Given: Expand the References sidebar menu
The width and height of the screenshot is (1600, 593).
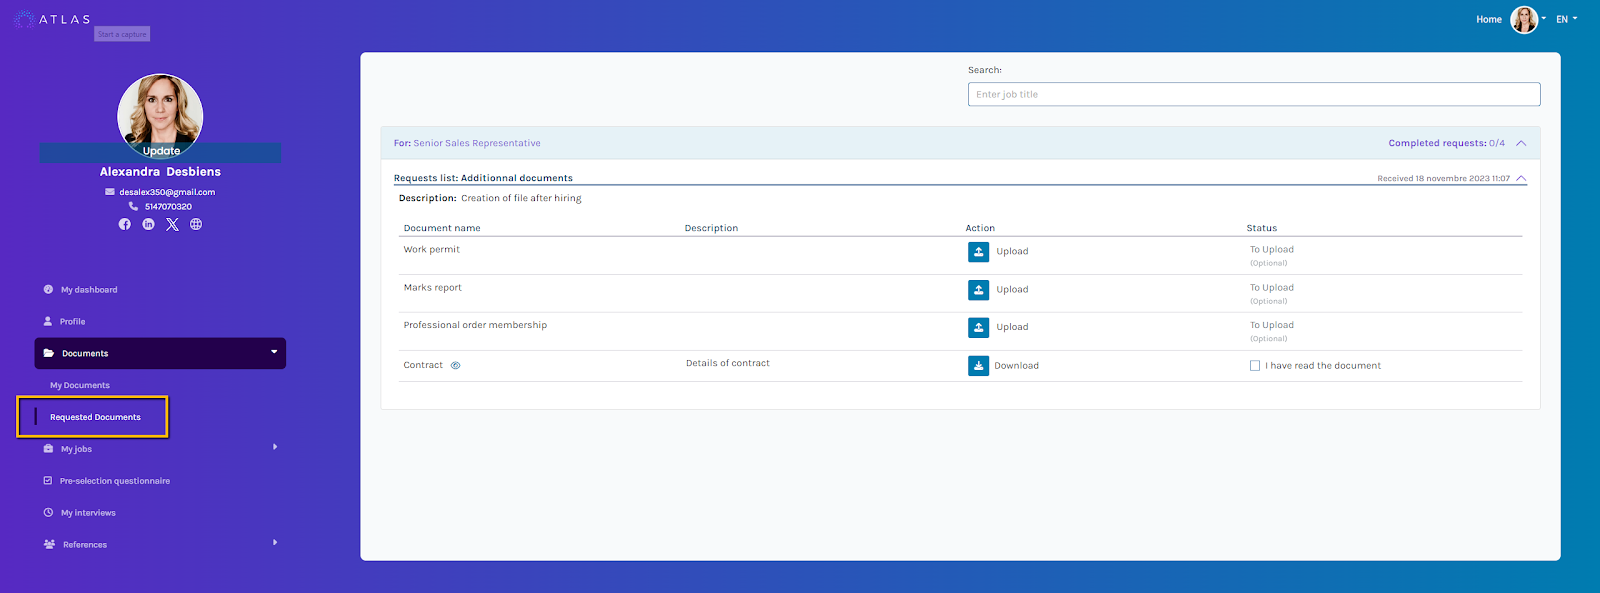Looking at the screenshot, I should click(160, 545).
